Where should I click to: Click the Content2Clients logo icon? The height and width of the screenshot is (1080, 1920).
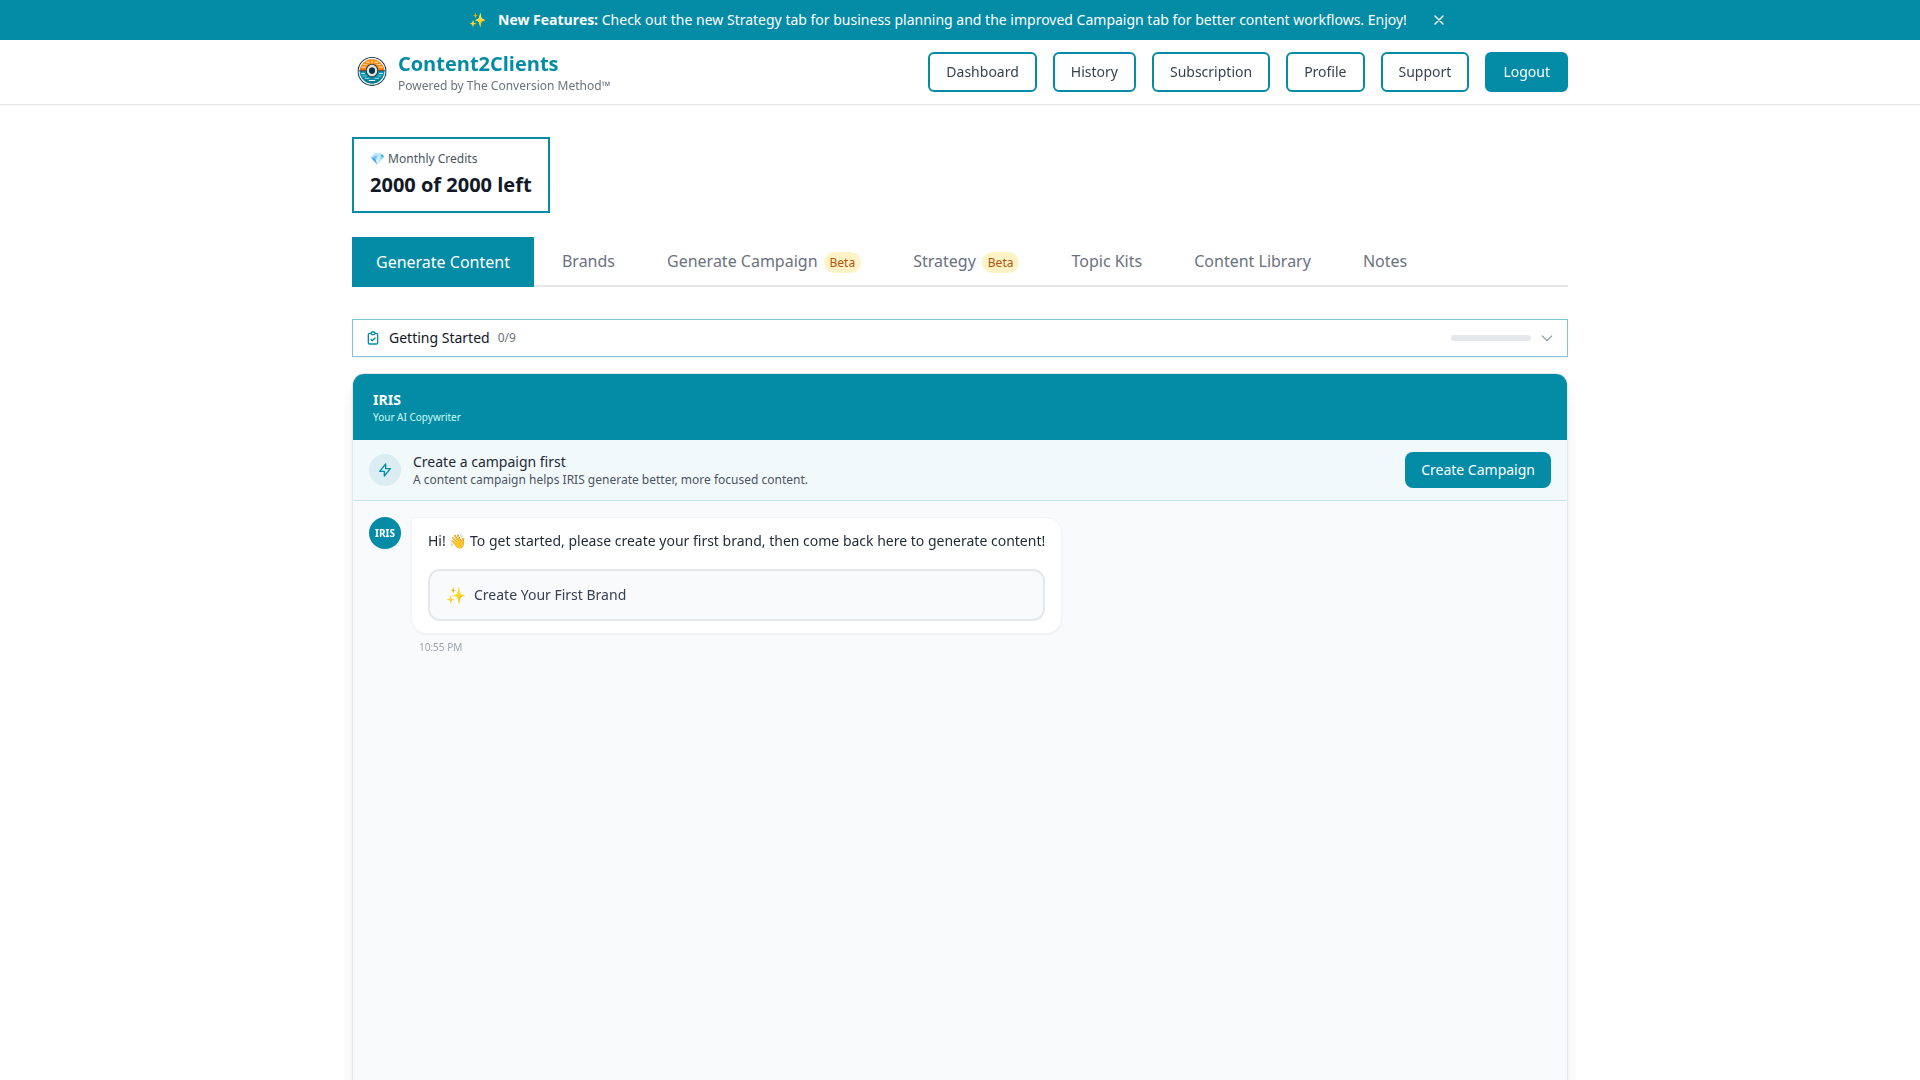(372, 71)
